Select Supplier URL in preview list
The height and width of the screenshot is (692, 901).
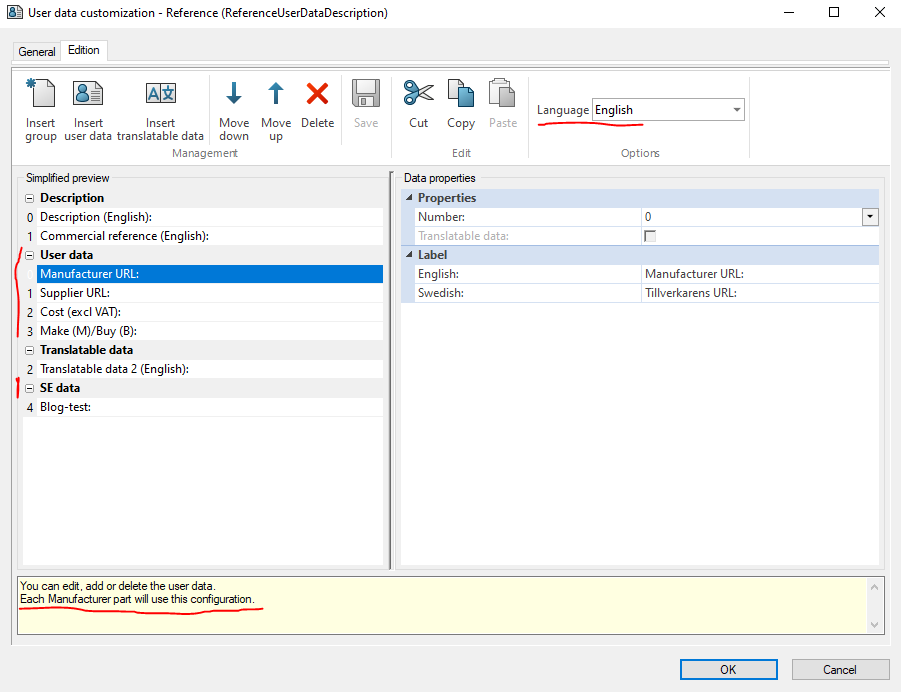click(75, 293)
